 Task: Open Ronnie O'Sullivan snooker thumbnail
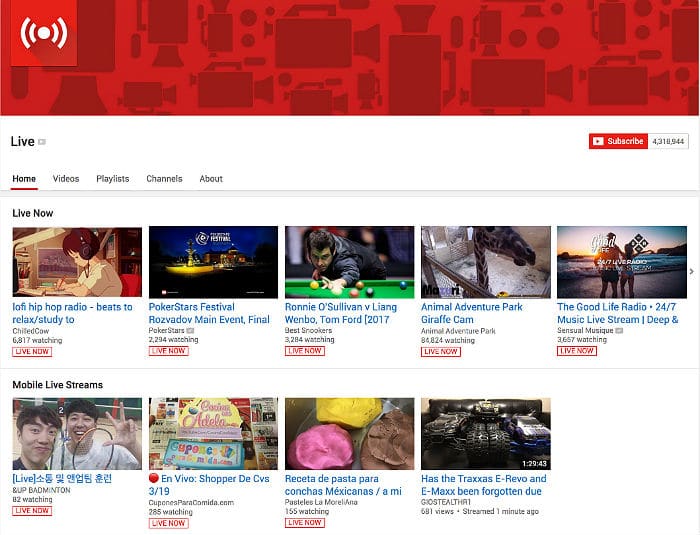[x=350, y=262]
